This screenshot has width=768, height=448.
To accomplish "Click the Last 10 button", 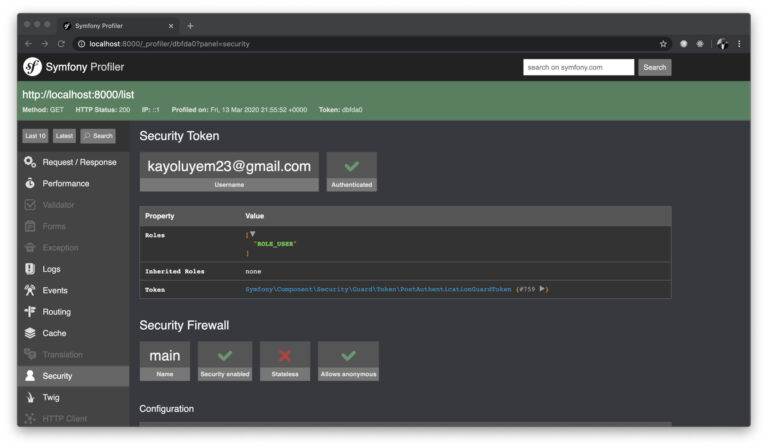I will point(35,136).
